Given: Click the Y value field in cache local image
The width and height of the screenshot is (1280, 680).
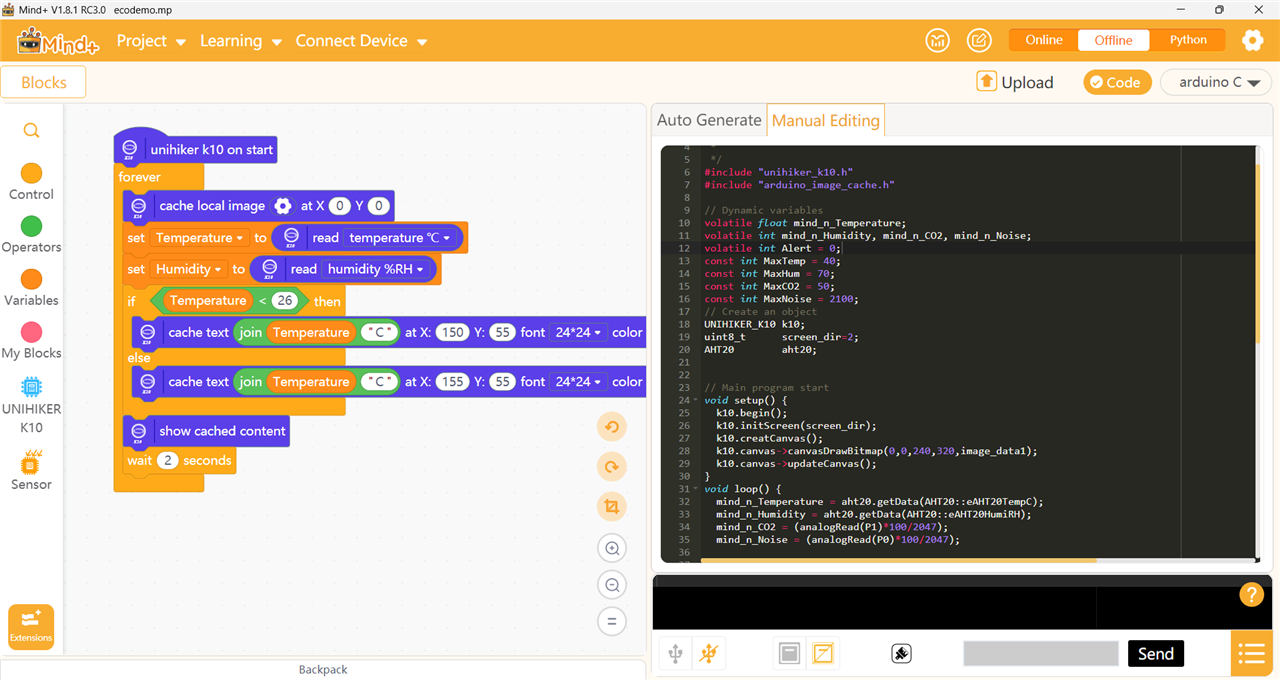Looking at the screenshot, I should point(378,206).
